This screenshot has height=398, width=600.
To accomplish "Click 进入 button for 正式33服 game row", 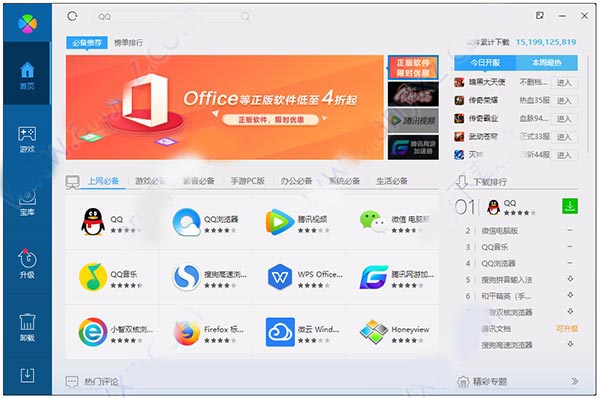I will 564,137.
